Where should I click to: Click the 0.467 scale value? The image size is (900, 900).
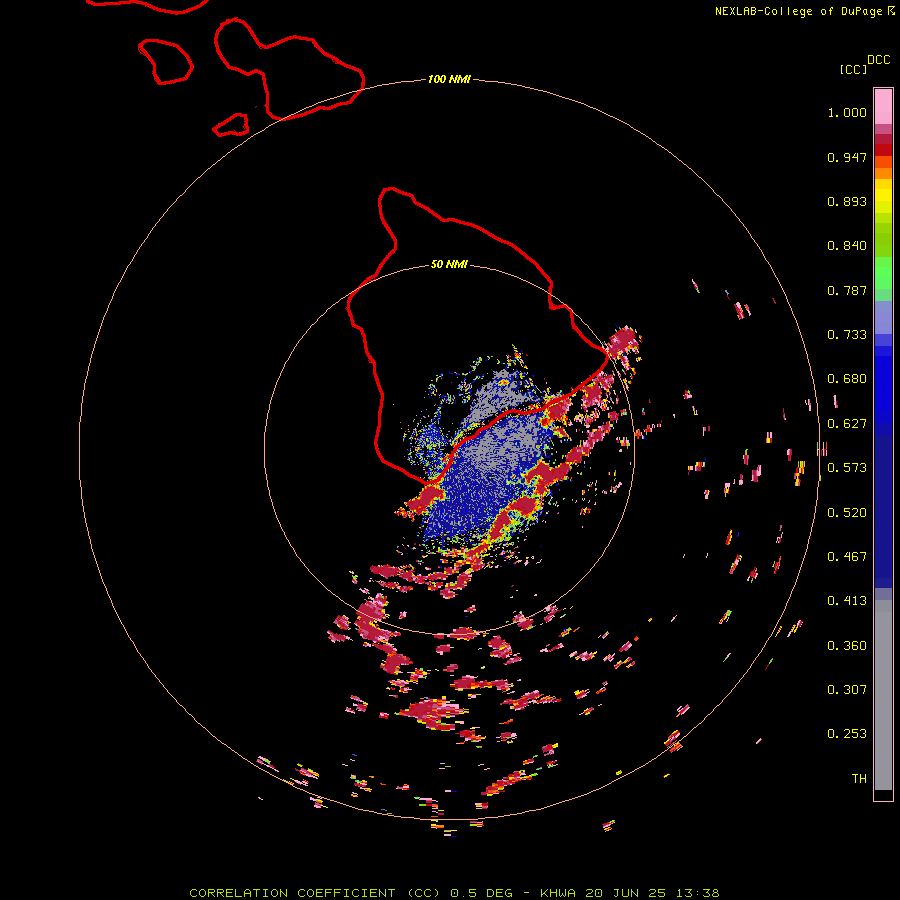847,557
